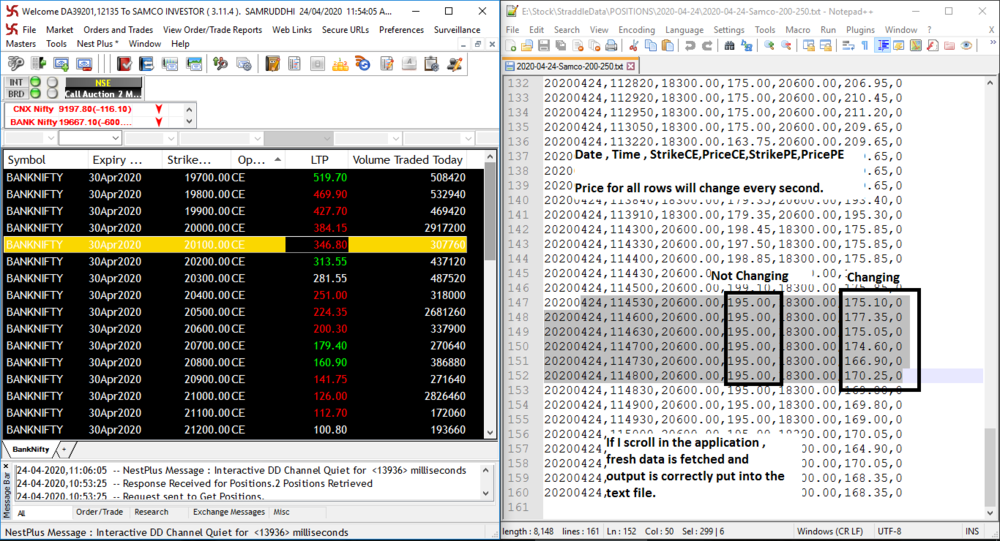Click sort arrow on Op... column header
This screenshot has width=1000, height=541.
[x=277, y=159]
